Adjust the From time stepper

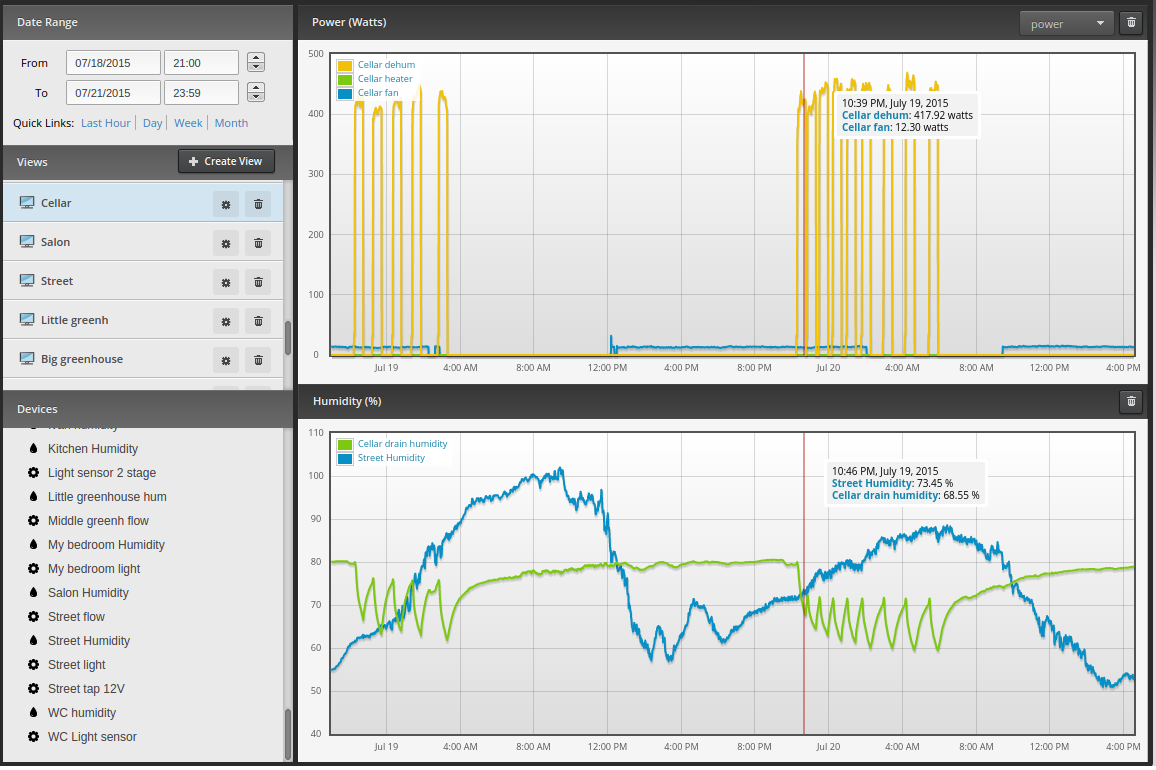pyautogui.click(x=256, y=63)
